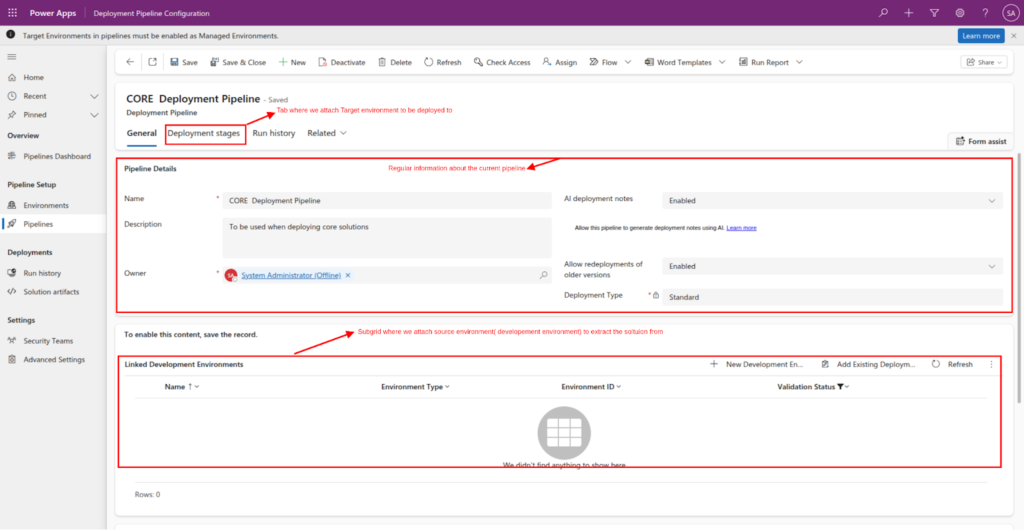
Task: Click the Save icon in command bar
Action: [x=175, y=62]
